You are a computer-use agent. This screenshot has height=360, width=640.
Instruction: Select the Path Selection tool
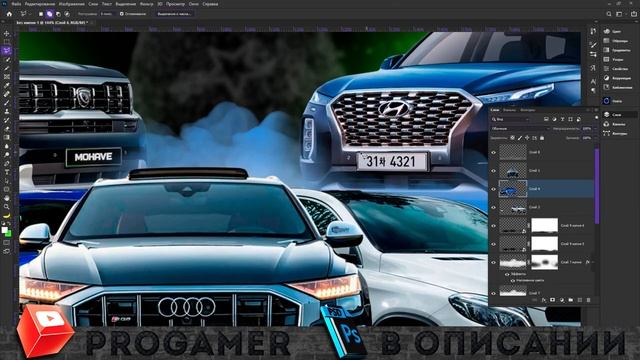tap(7, 181)
